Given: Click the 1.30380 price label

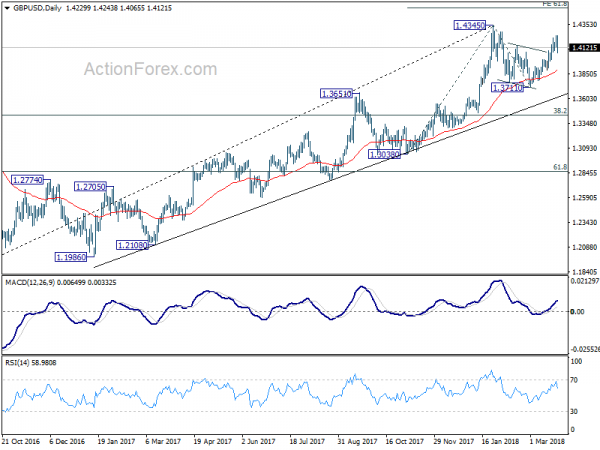Looking at the screenshot, I should pos(384,154).
